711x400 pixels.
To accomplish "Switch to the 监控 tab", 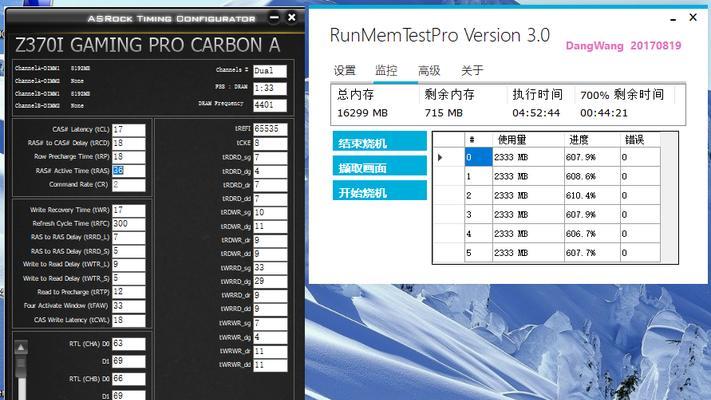I will pos(386,71).
